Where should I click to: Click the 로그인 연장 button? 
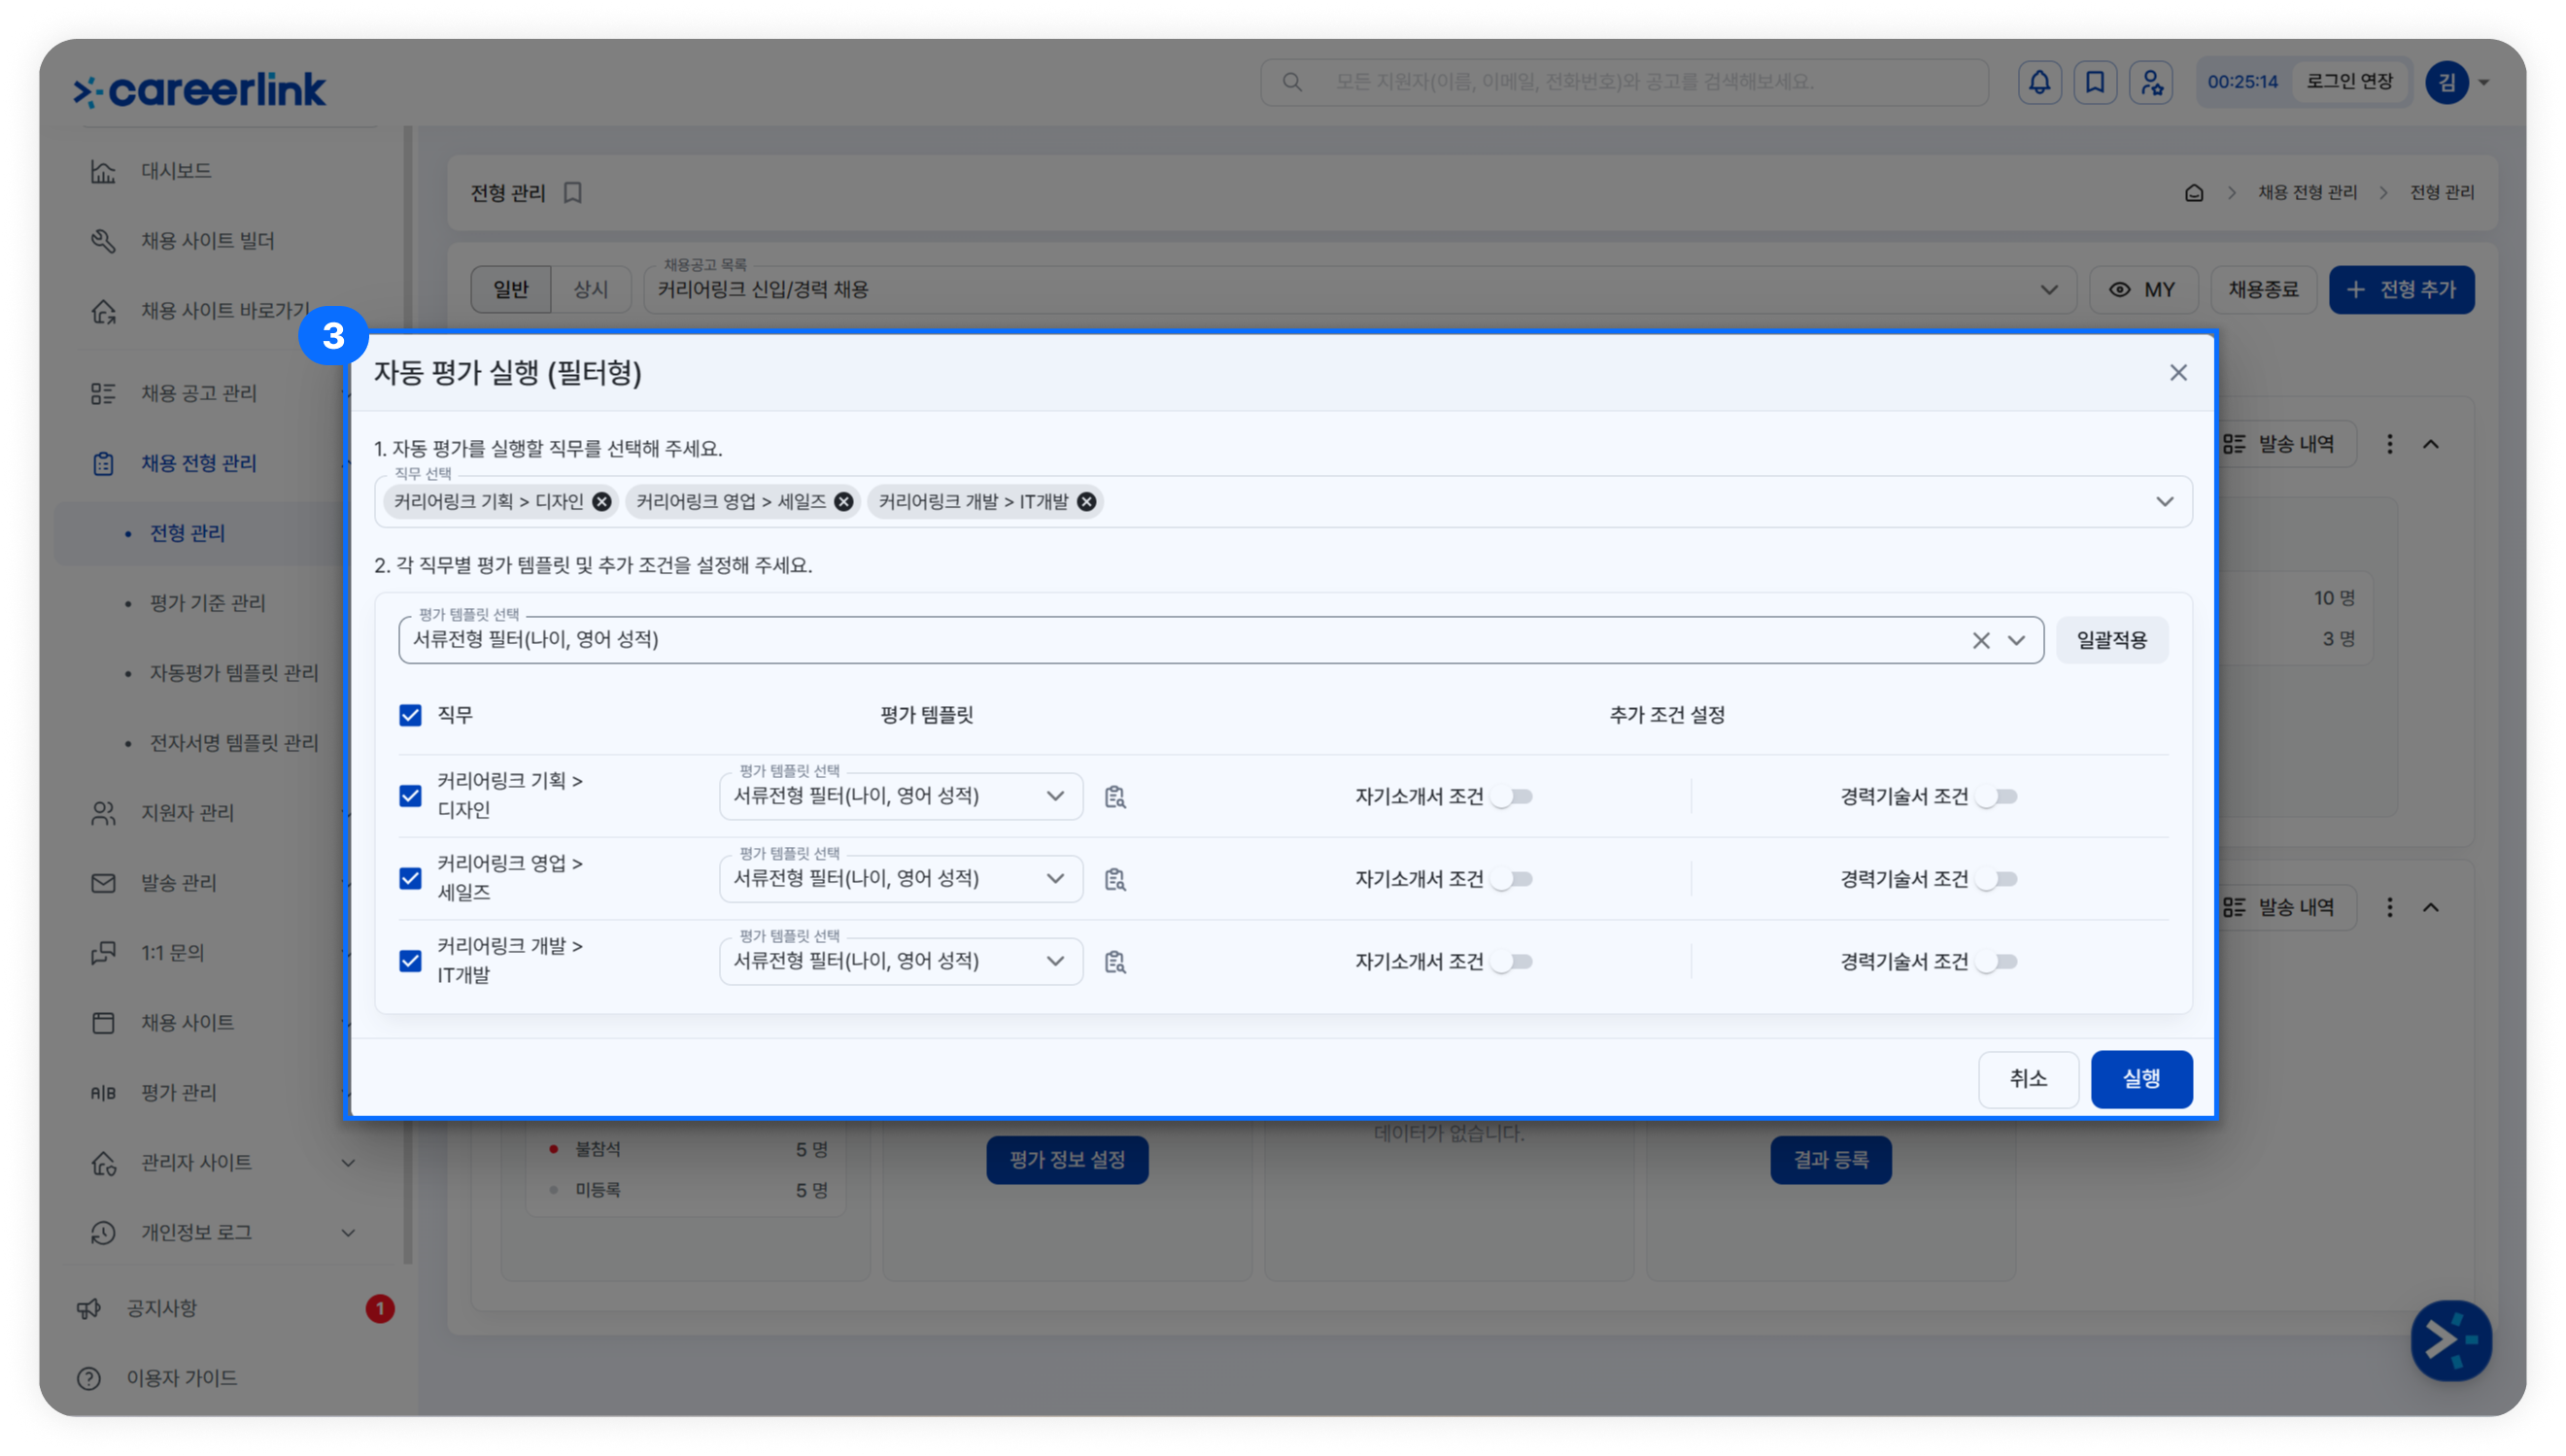[x=2350, y=82]
